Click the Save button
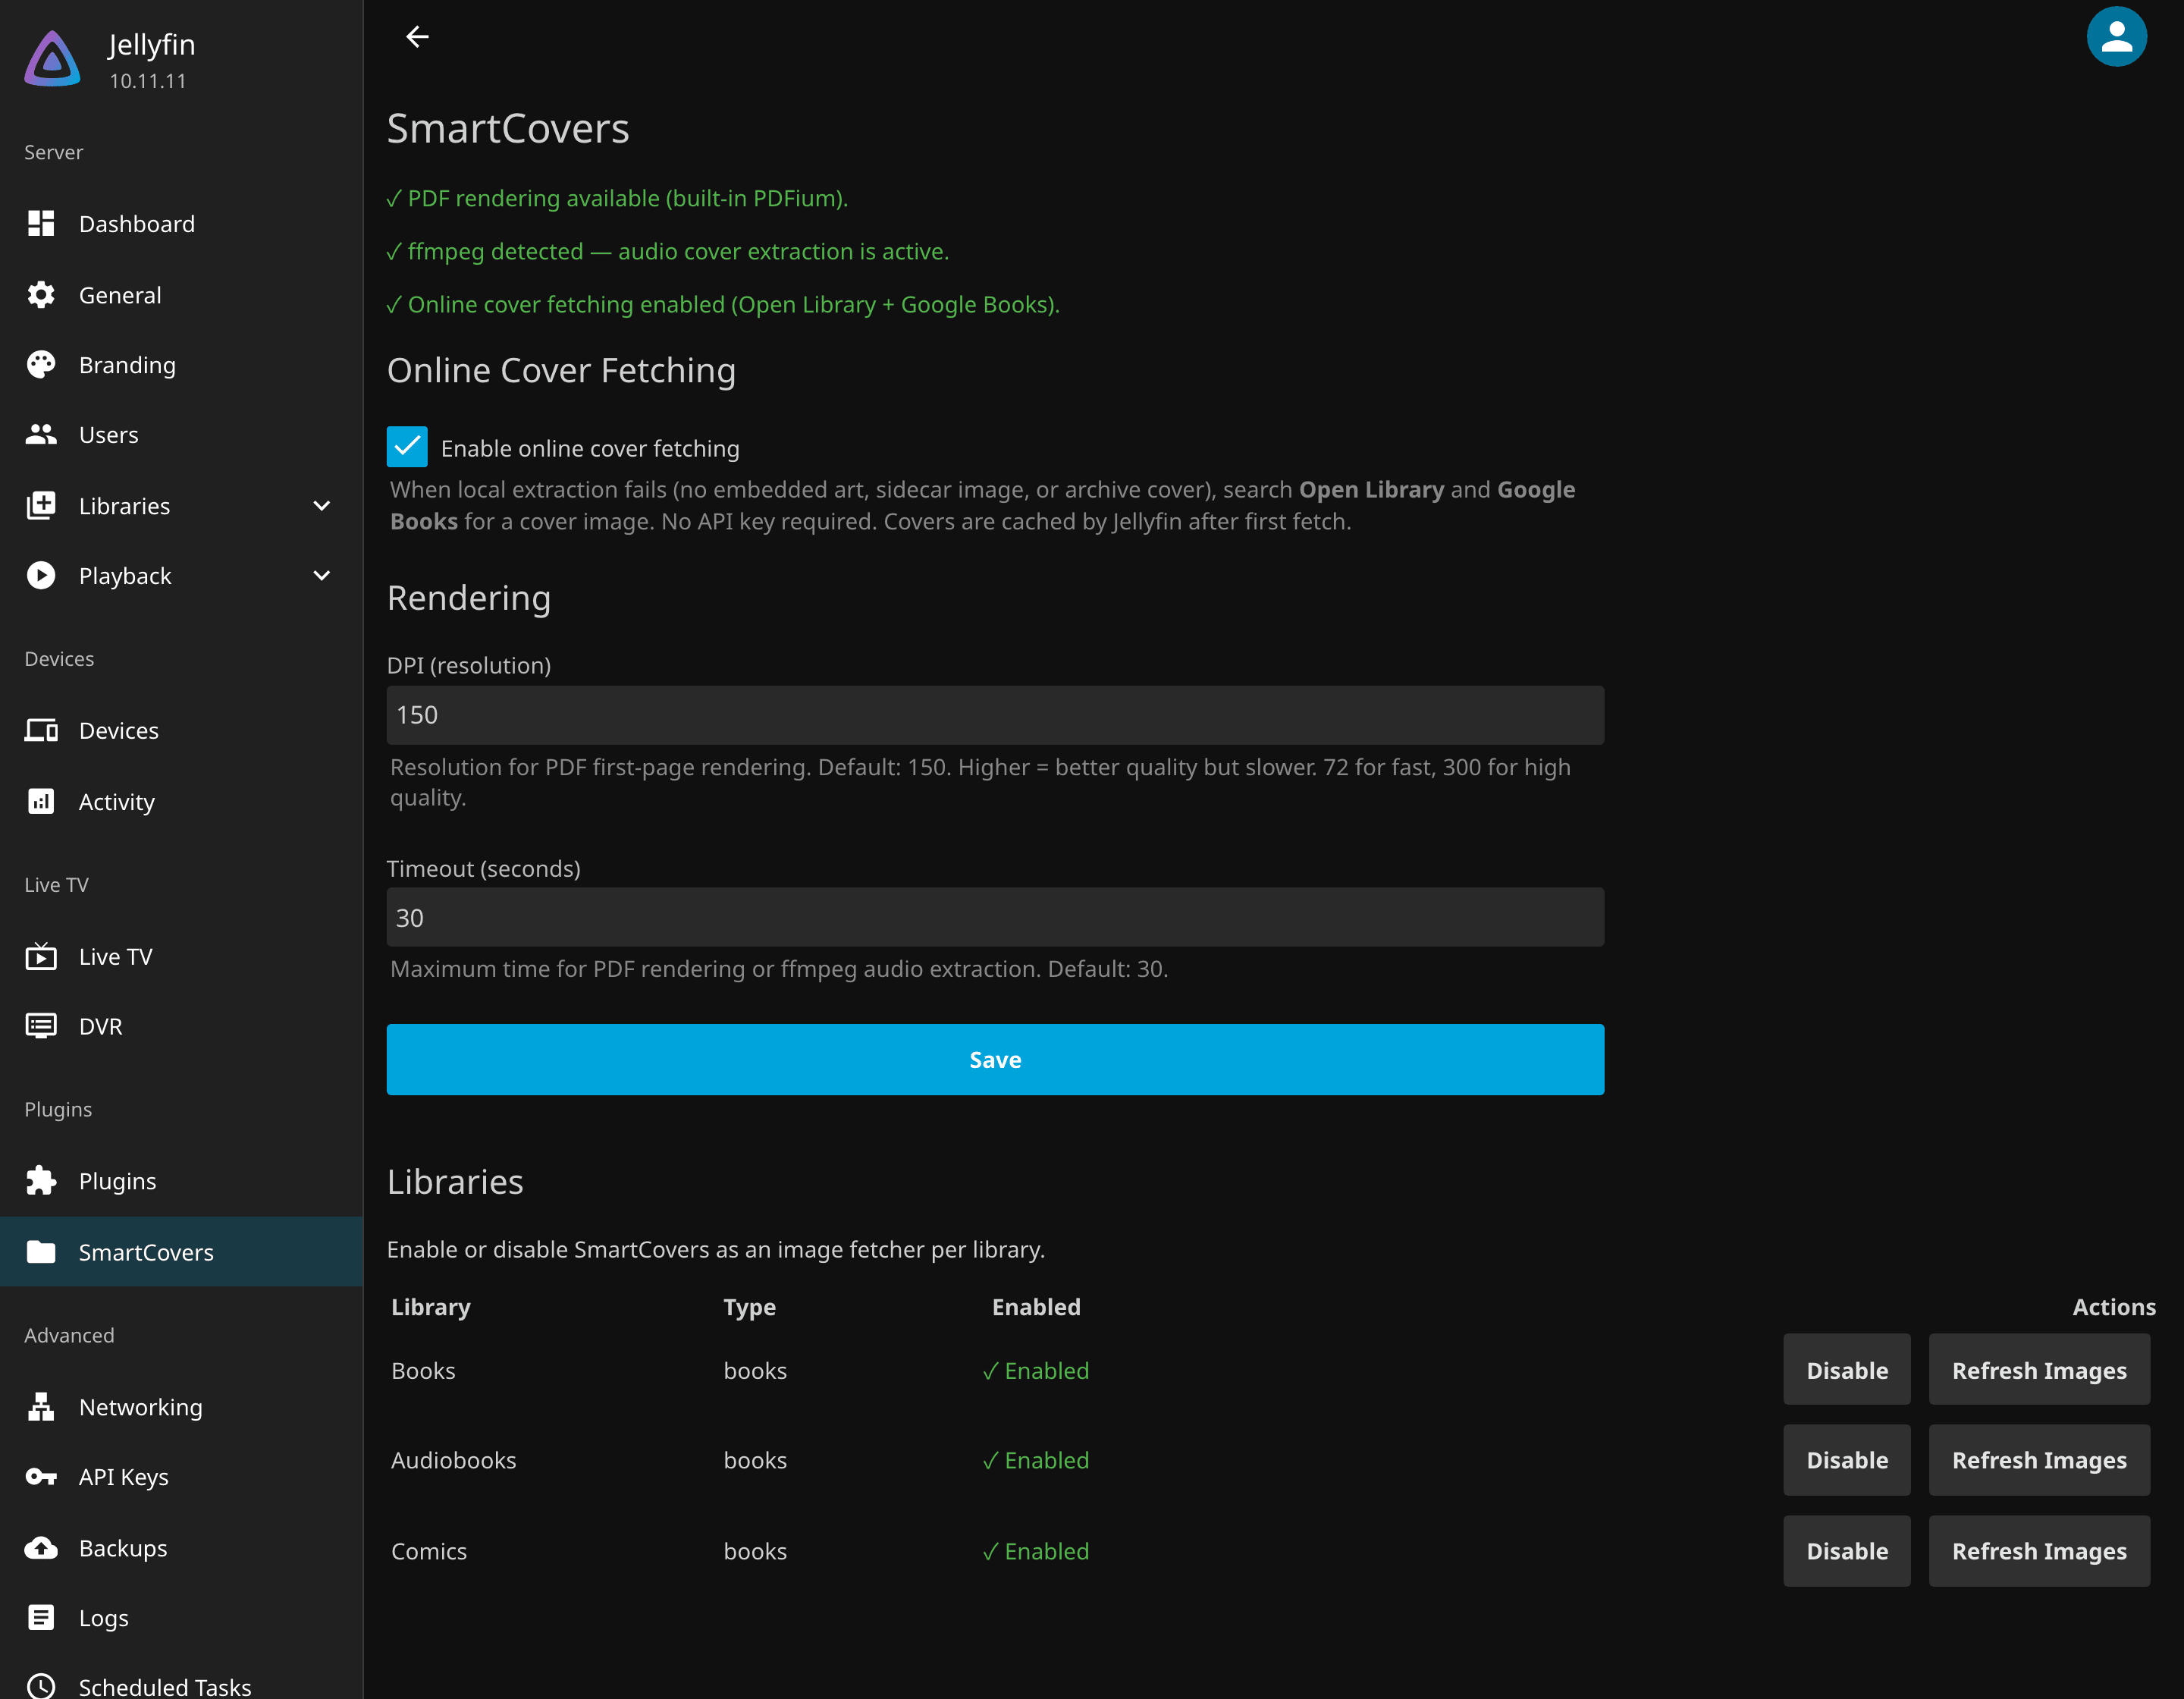The width and height of the screenshot is (2184, 1699). click(995, 1059)
